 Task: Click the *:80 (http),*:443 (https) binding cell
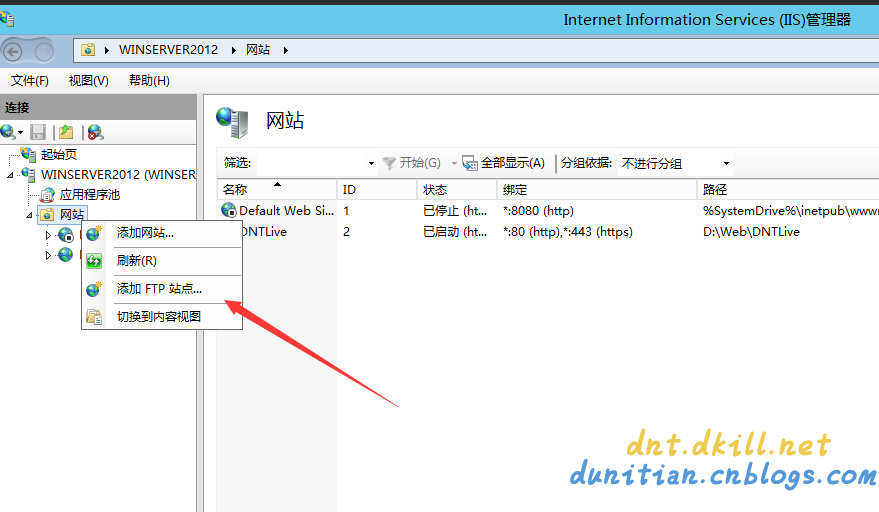[568, 232]
